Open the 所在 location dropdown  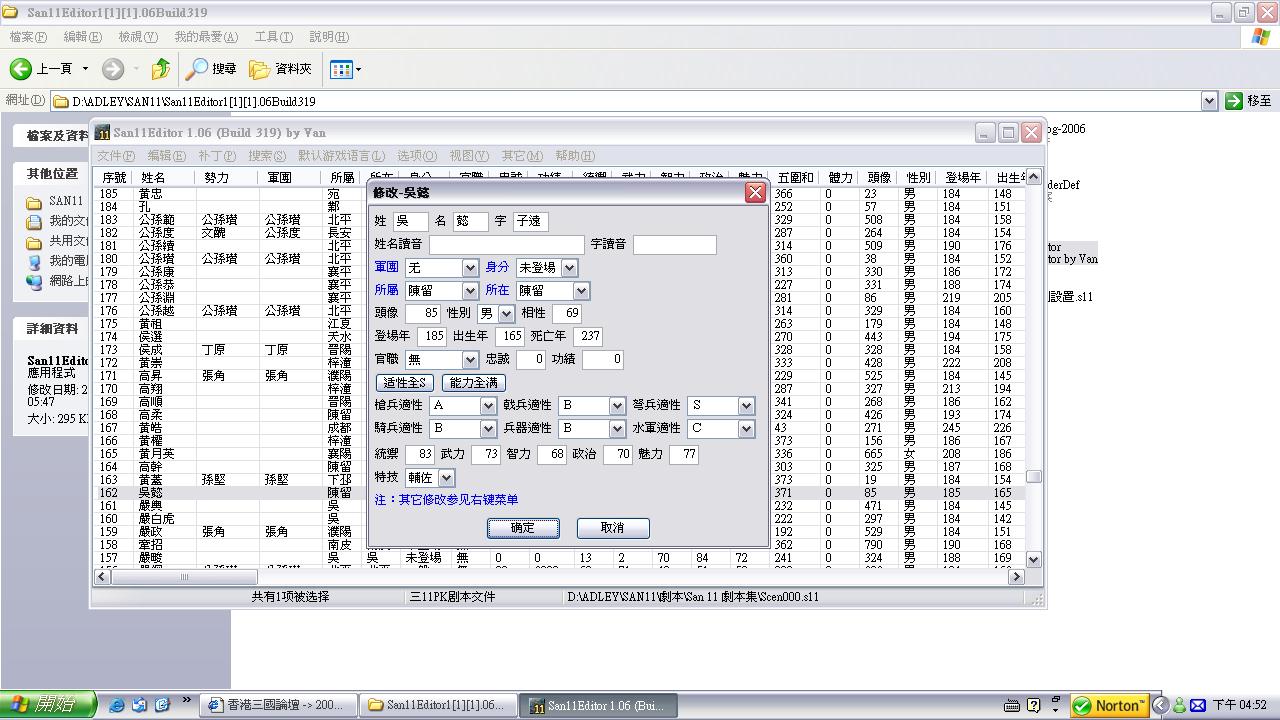click(x=581, y=291)
